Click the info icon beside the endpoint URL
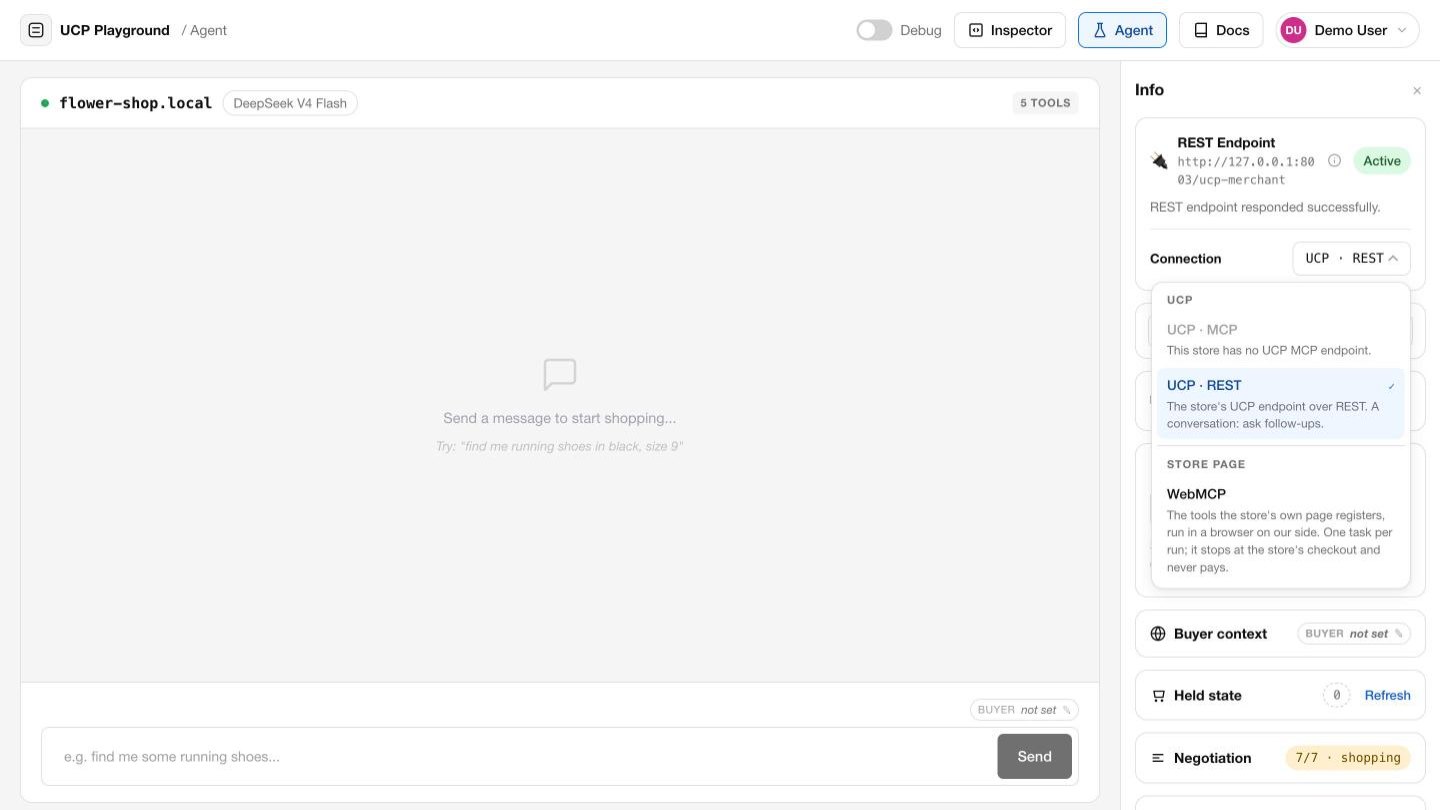 (1334, 161)
